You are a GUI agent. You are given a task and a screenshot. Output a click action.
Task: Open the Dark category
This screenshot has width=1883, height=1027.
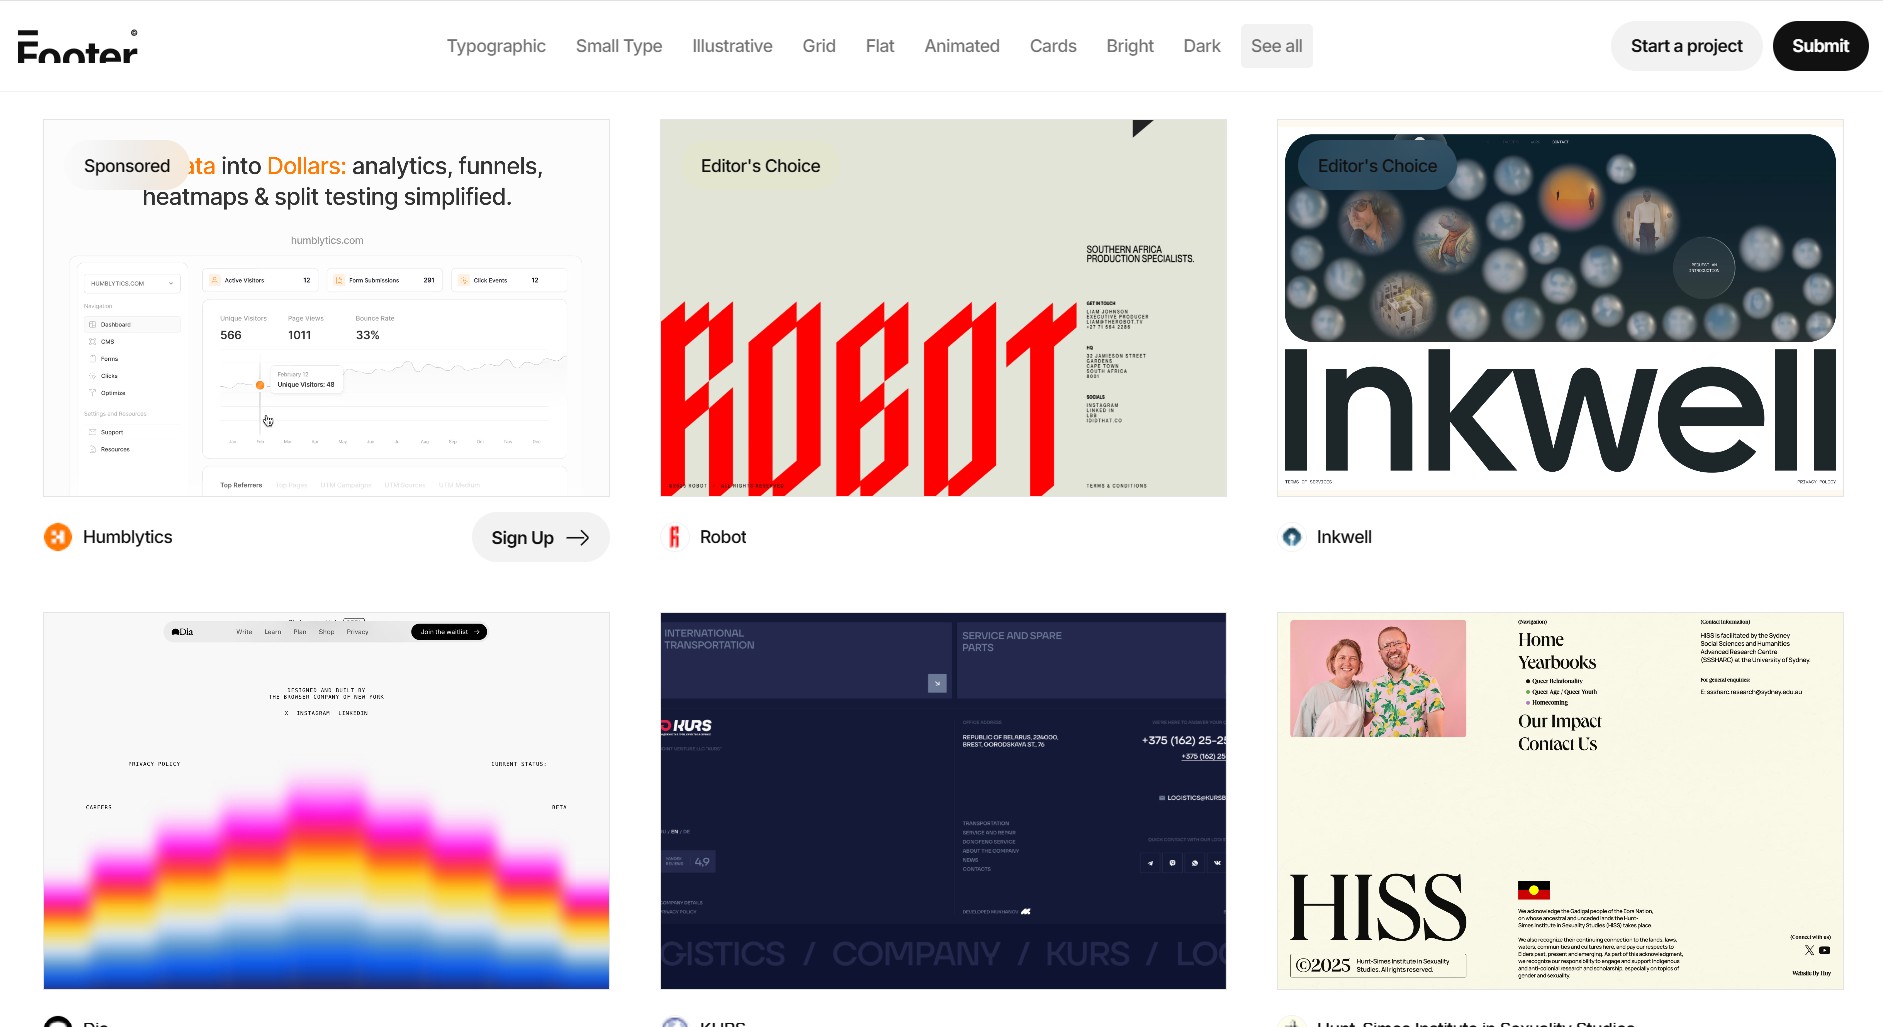pyautogui.click(x=1202, y=46)
